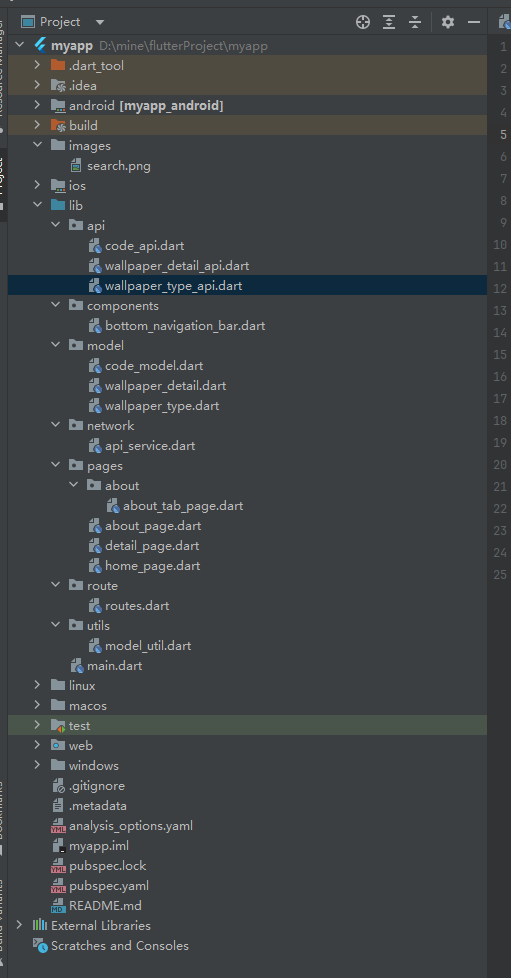Open the Project view dropdown
The height and width of the screenshot is (978, 511).
[x=100, y=22]
